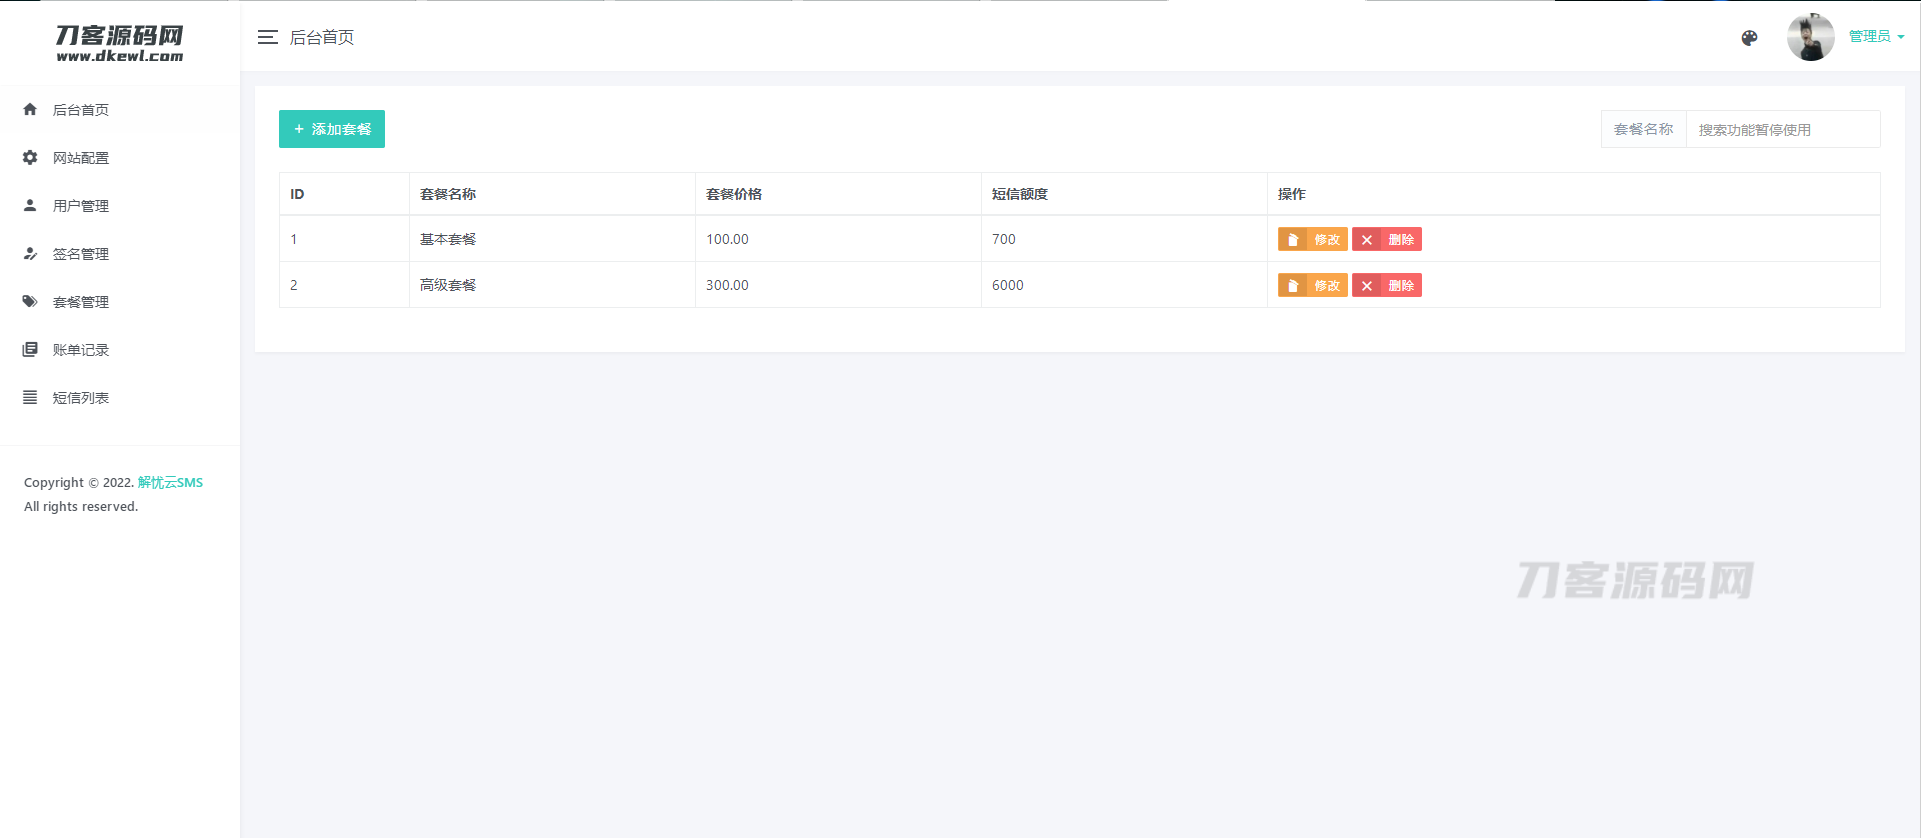Click the tags icon for 套餐管理
Screen dimensions: 1921x838
pos(30,301)
